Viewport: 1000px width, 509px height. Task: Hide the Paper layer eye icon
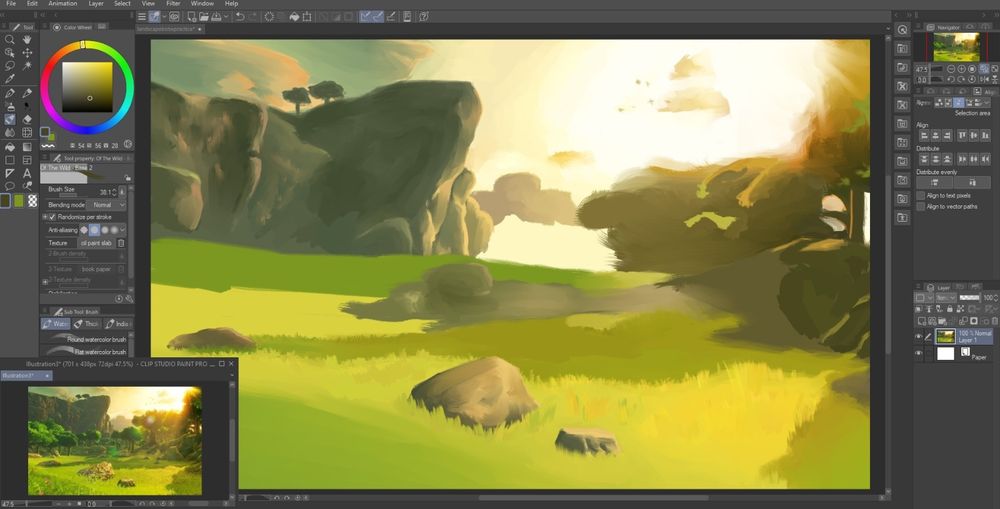919,353
